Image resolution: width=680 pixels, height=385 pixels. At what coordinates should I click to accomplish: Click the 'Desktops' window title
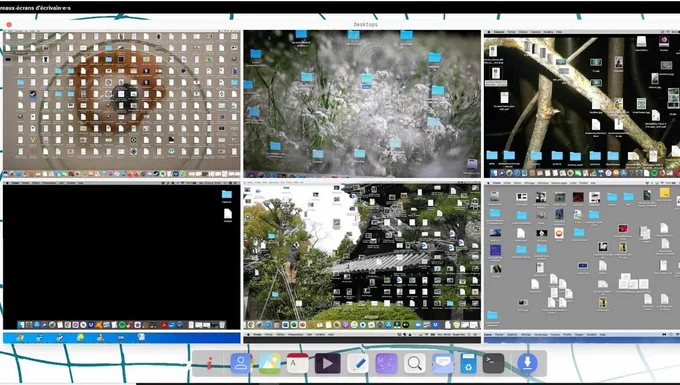point(366,24)
